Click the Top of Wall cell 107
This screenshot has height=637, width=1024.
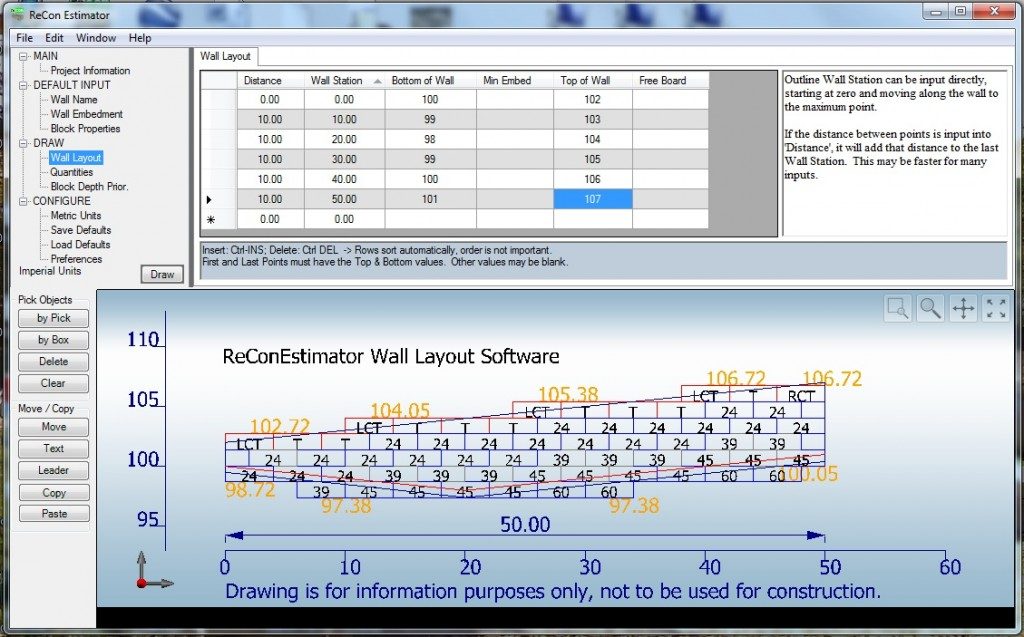pyautogui.click(x=592, y=199)
